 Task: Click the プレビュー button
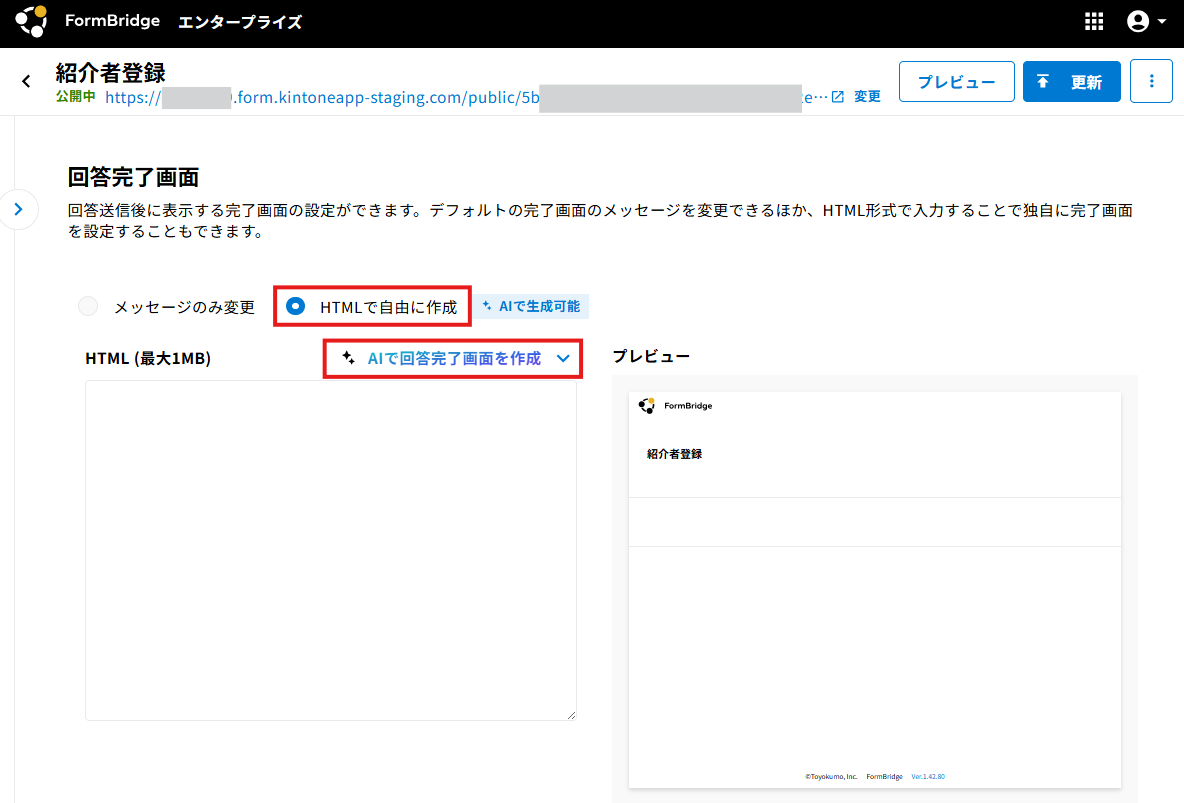[956, 82]
